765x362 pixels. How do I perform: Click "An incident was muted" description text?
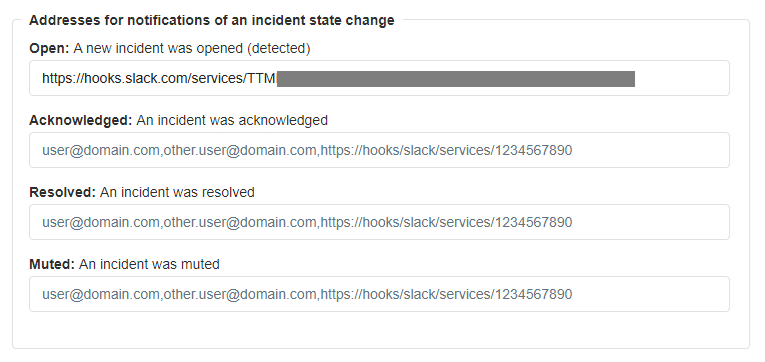click(149, 264)
